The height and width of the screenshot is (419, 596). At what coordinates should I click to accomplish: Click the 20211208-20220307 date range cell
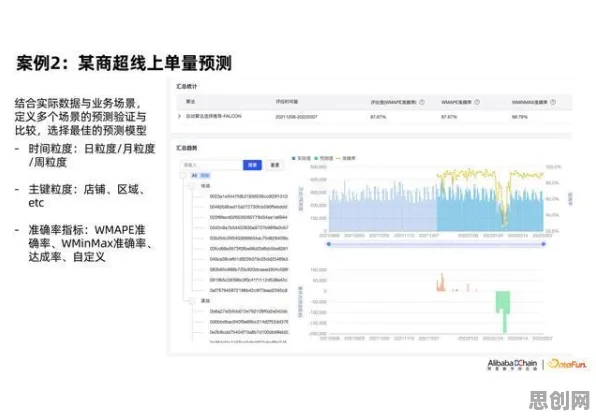click(x=296, y=117)
